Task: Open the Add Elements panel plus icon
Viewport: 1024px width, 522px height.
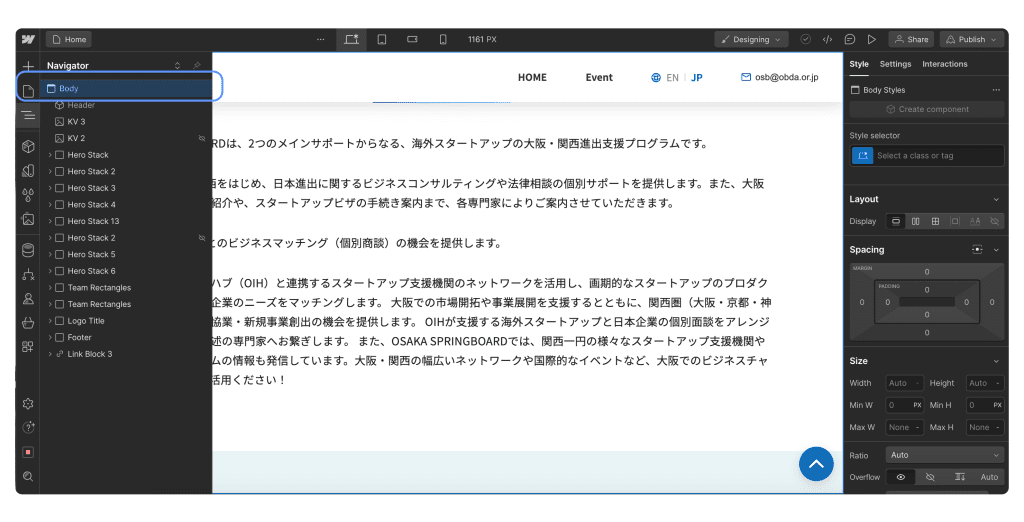Action: pos(28,65)
